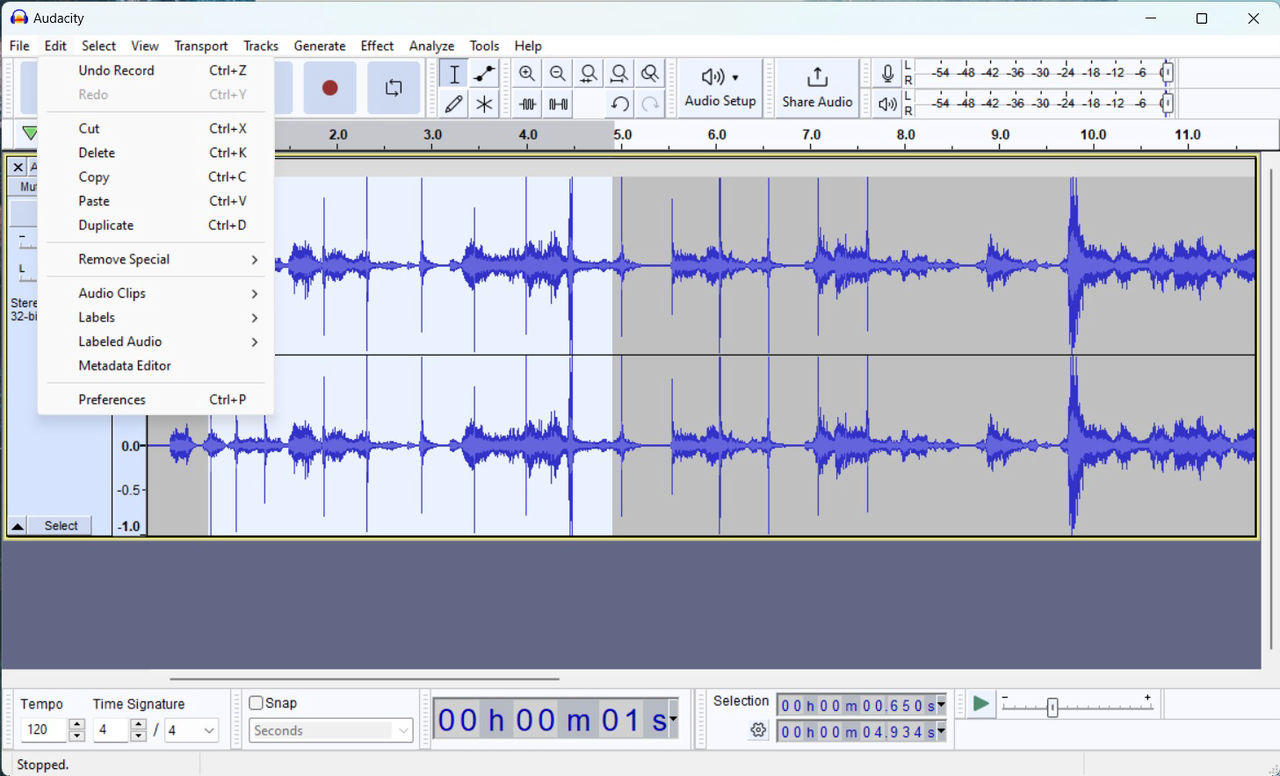Toggle loop recording mode icon

(x=393, y=88)
